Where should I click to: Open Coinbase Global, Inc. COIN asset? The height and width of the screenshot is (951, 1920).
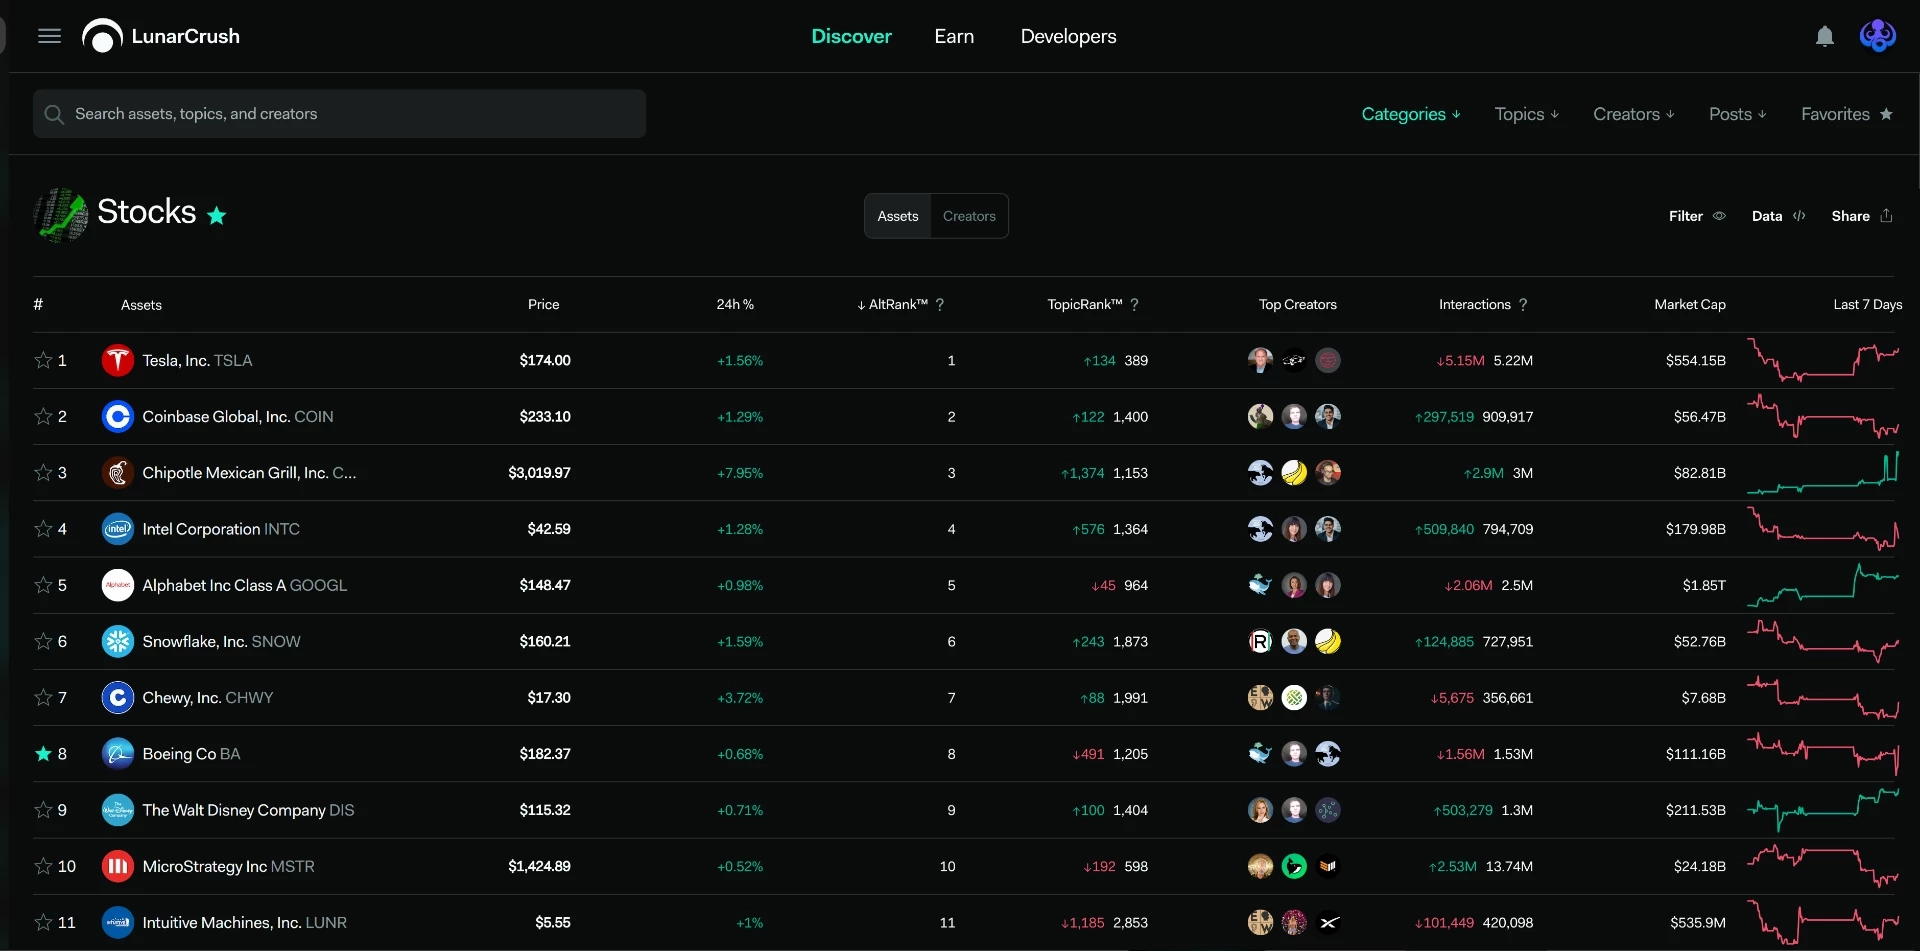point(238,417)
